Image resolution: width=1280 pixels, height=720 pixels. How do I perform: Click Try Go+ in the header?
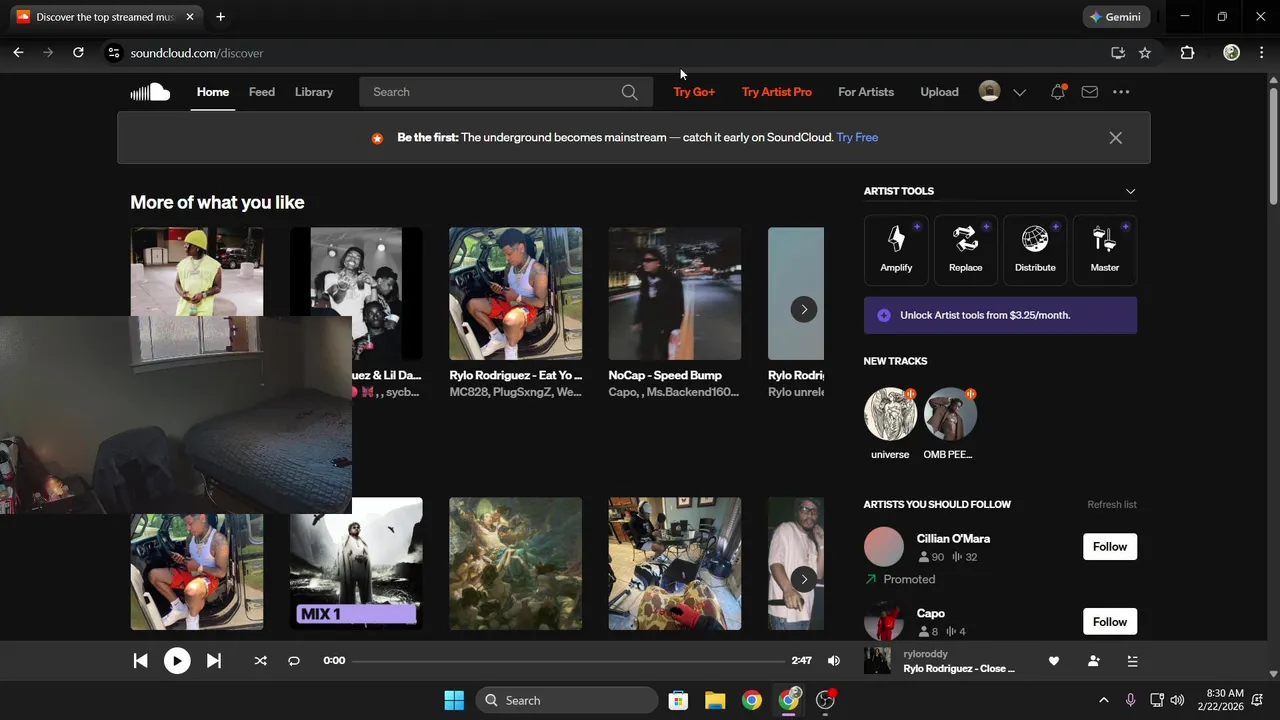tap(694, 92)
